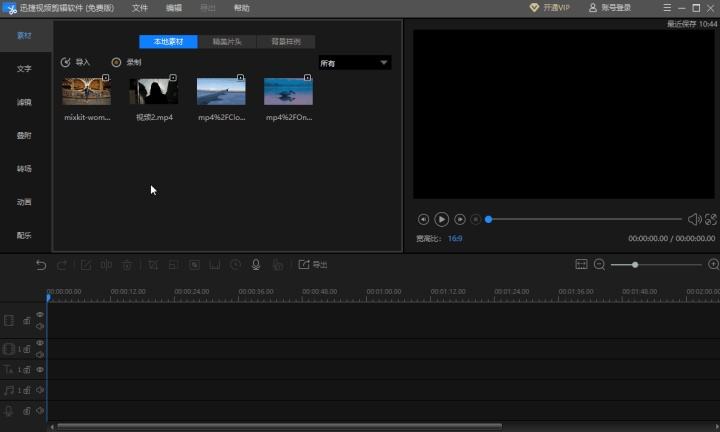Click the 16:9 aspect ratio value
Screen dimensions: 720x432
[455, 239]
